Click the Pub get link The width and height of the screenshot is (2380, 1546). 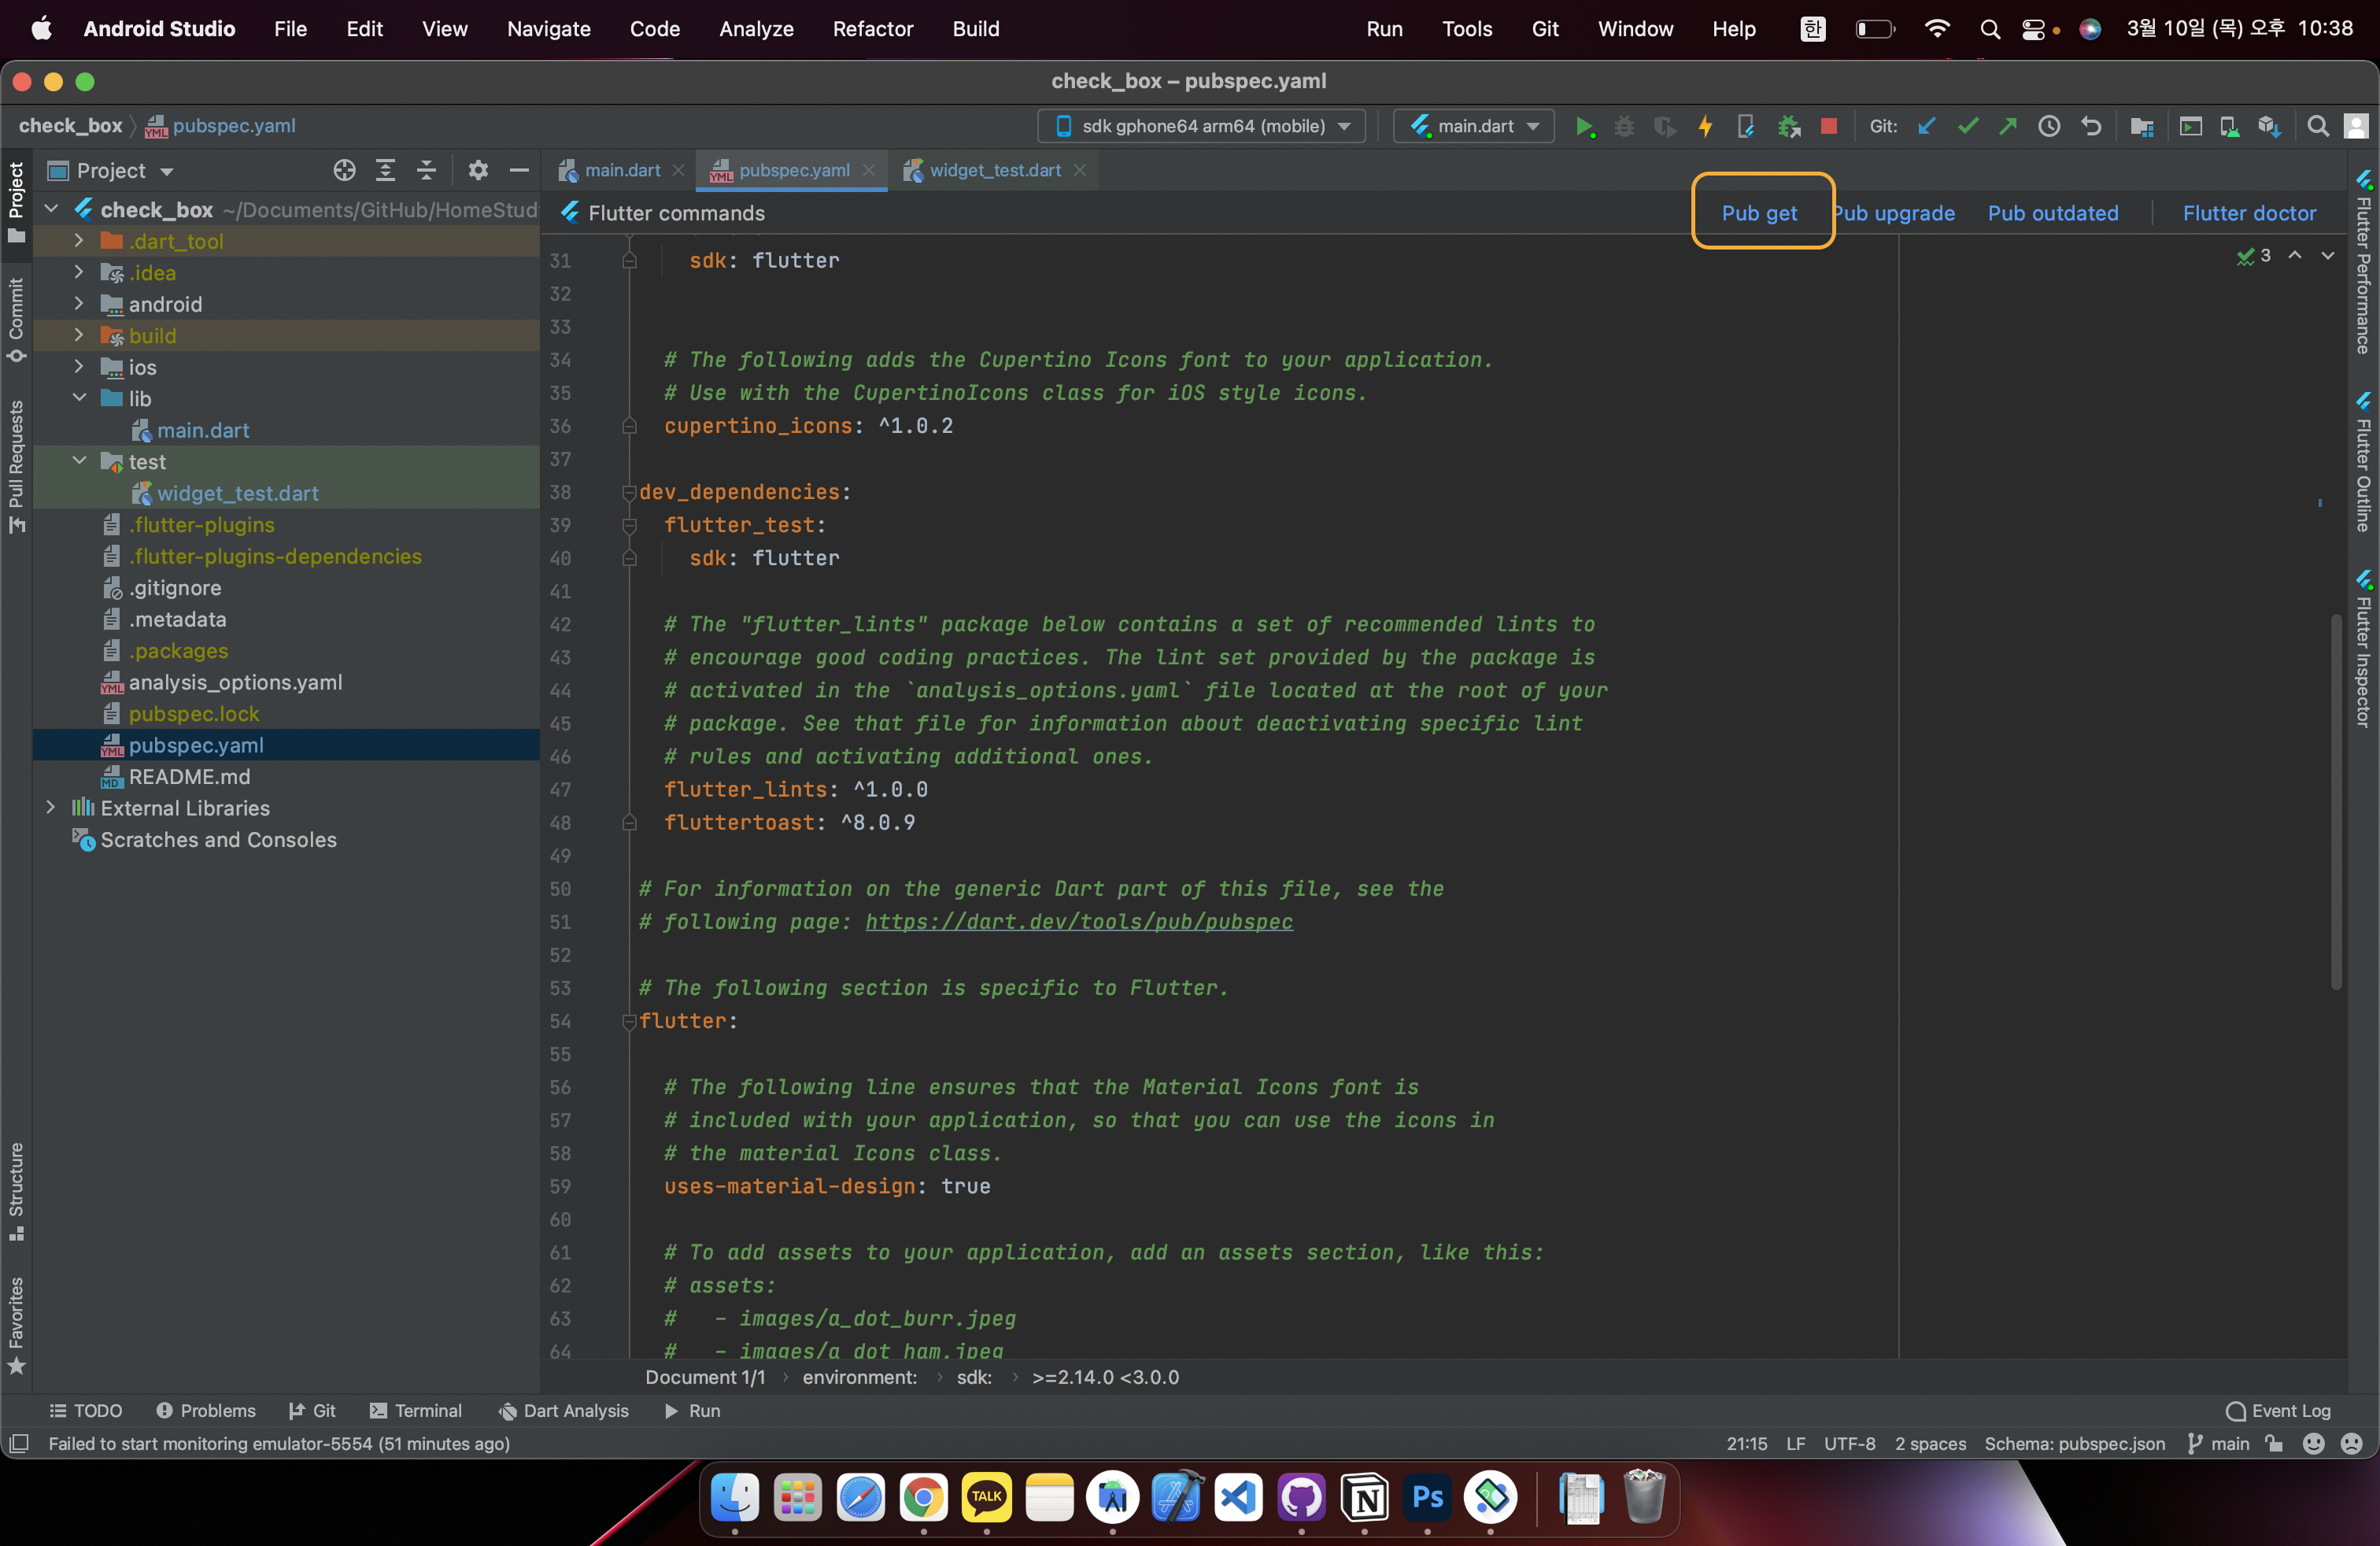tap(1758, 212)
